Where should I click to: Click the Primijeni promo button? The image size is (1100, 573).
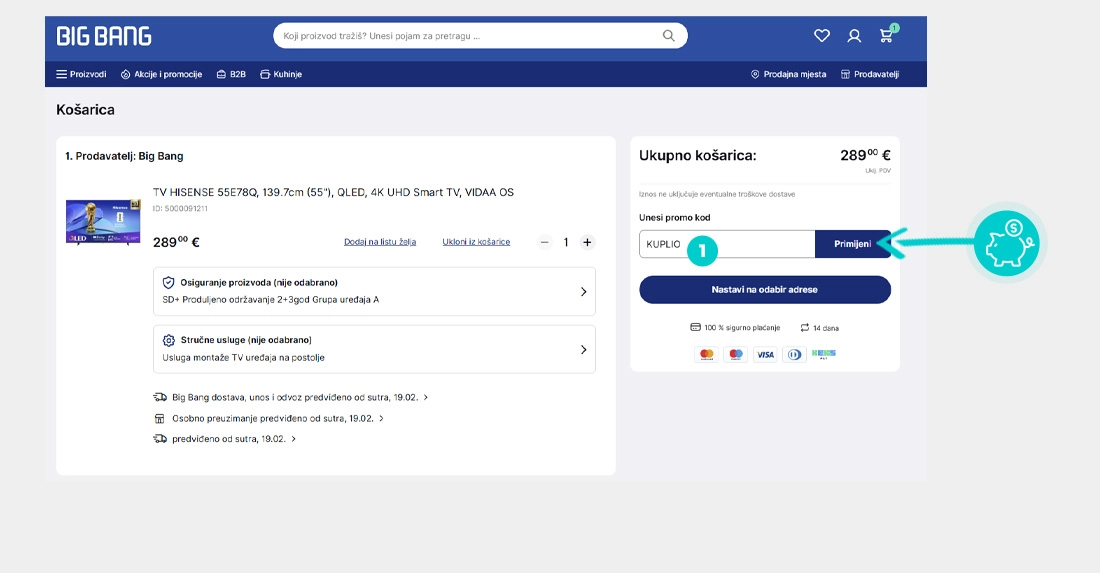(852, 244)
